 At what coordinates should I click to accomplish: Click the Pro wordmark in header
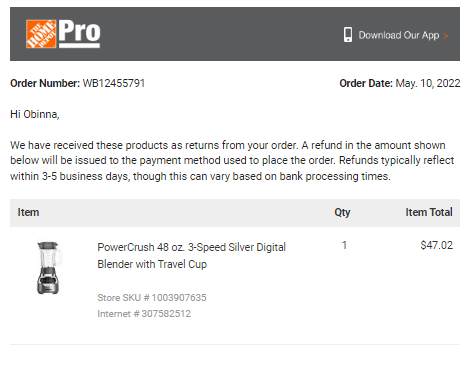[79, 33]
